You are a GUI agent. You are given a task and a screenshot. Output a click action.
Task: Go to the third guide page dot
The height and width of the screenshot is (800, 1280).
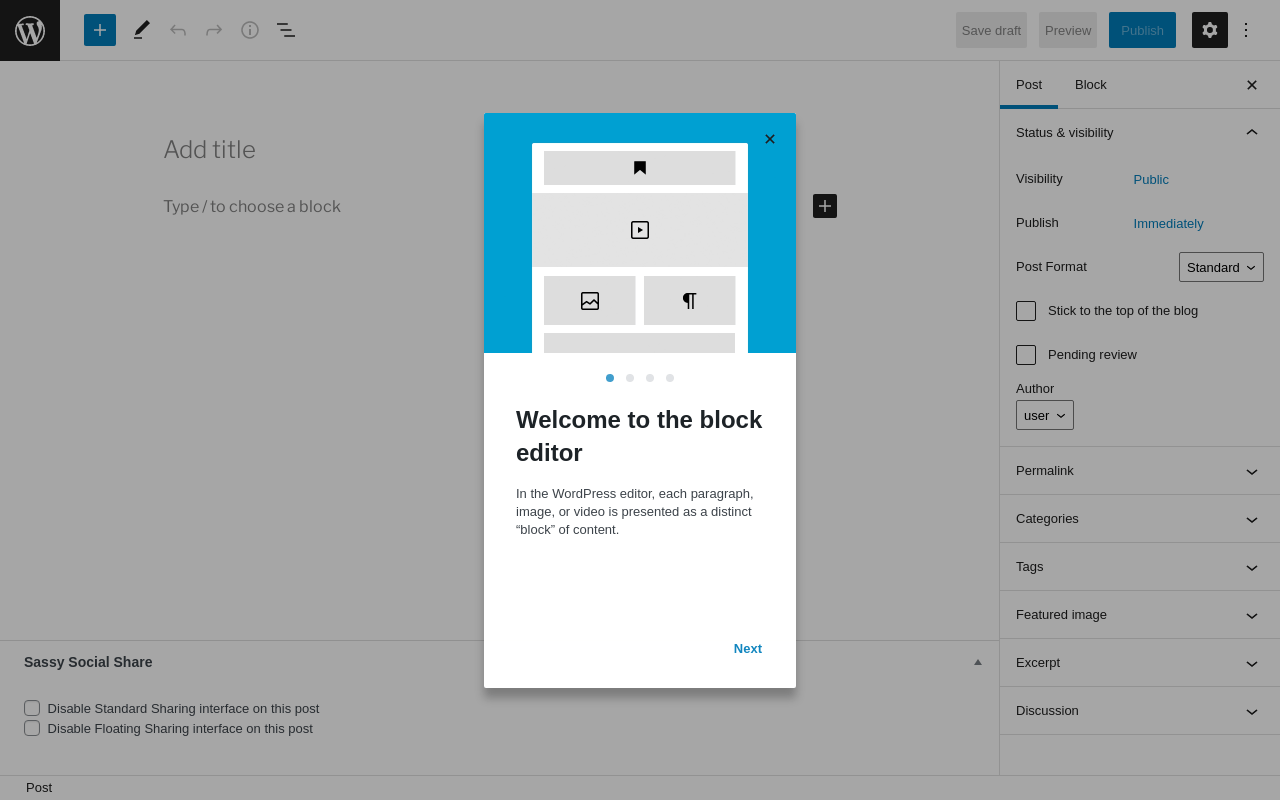tap(650, 378)
